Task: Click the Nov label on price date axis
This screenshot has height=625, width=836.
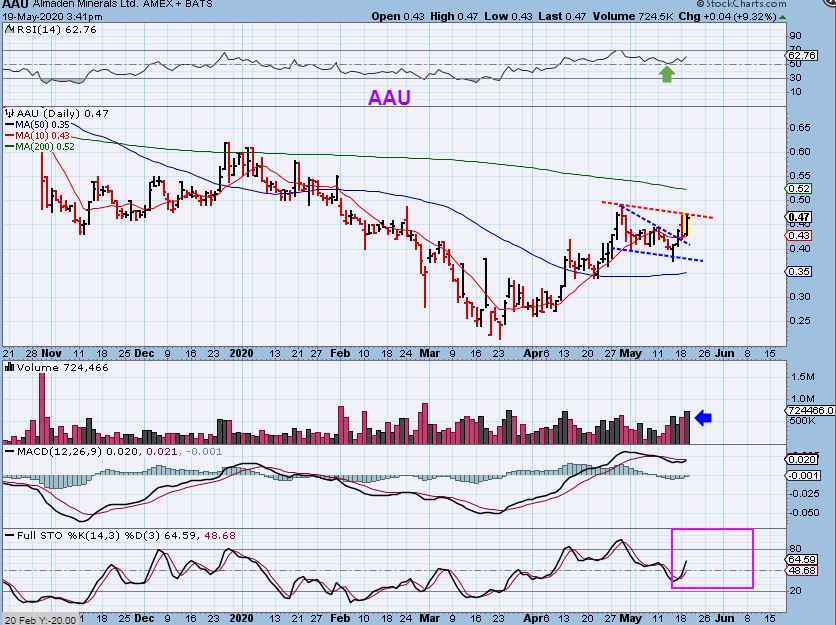Action: 51,353
